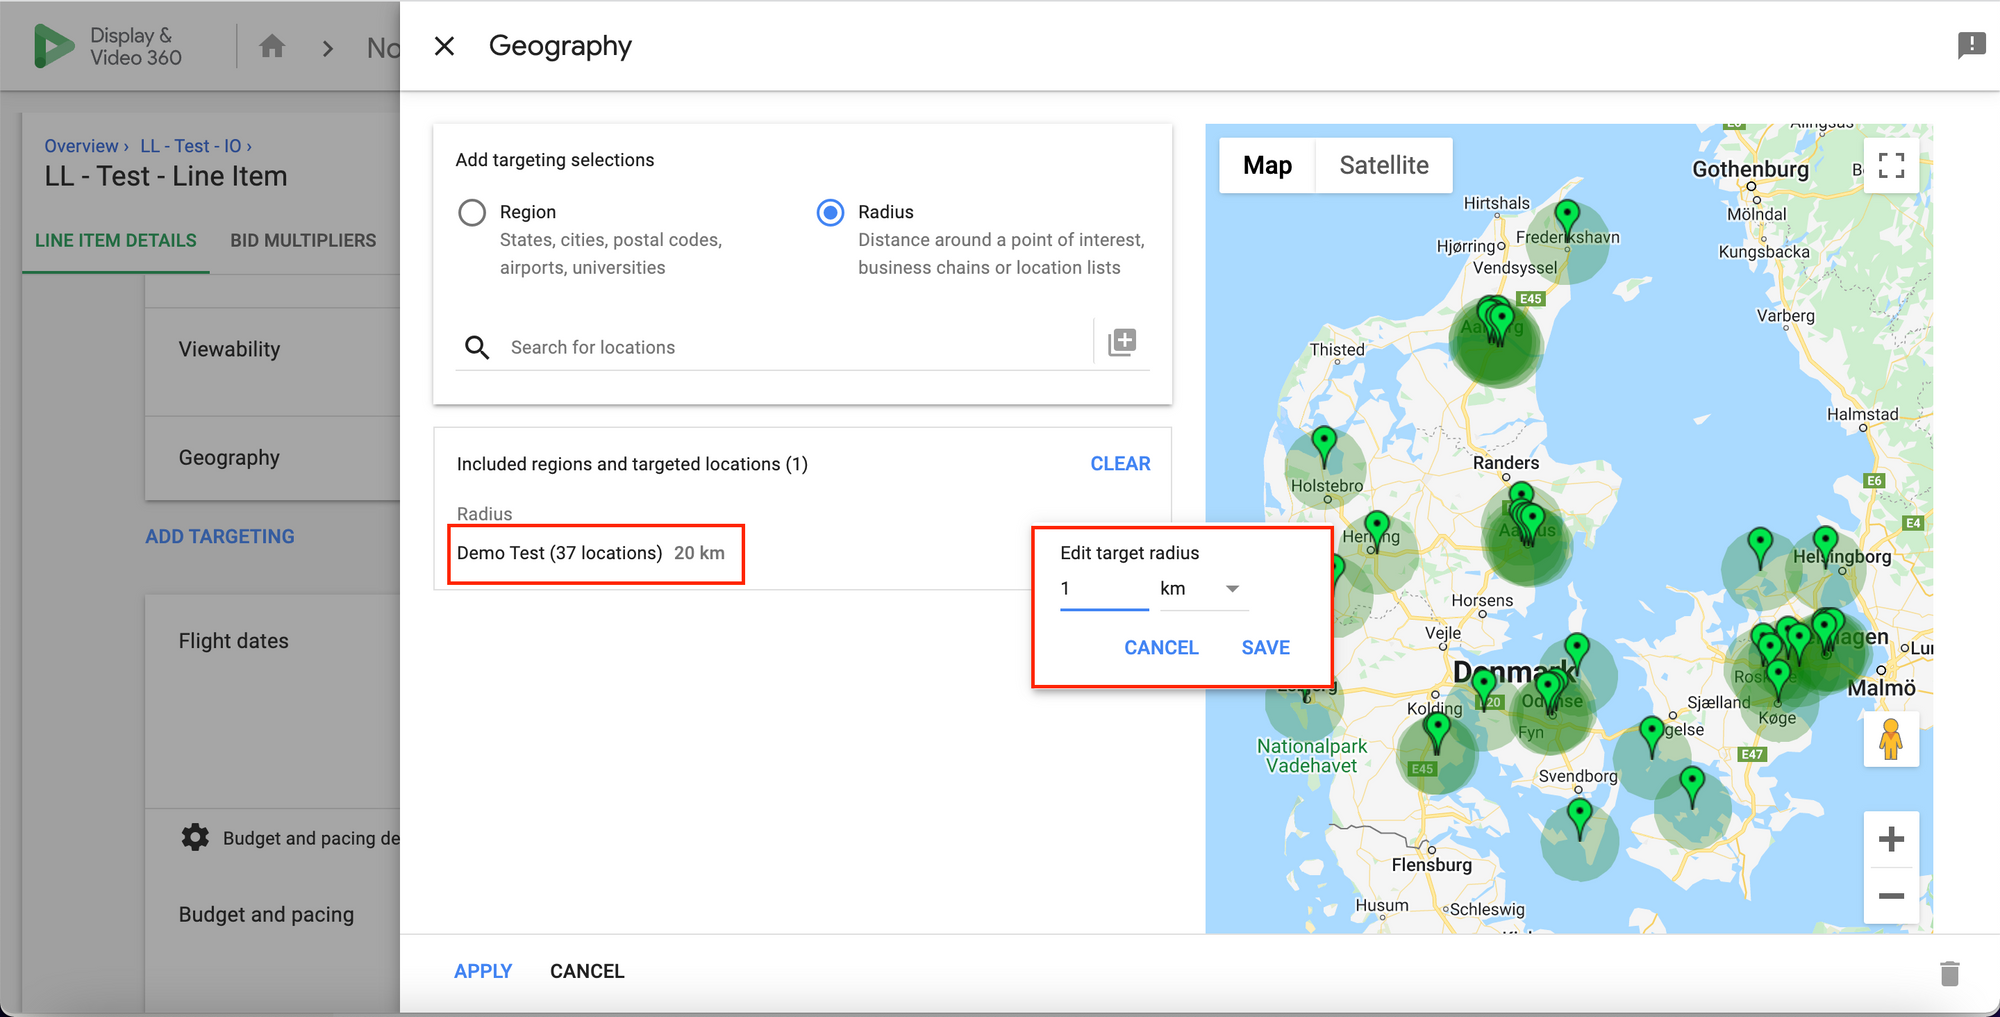Open Street View pegman
This screenshot has width=2000, height=1017.
1890,740
